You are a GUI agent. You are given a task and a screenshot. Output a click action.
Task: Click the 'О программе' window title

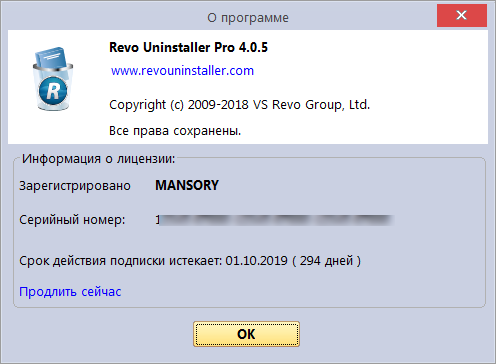(x=248, y=18)
